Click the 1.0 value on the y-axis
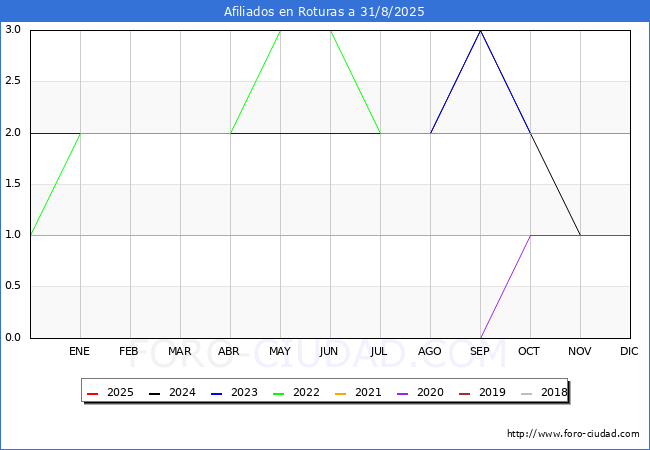This screenshot has height=450, width=650. click(x=13, y=235)
